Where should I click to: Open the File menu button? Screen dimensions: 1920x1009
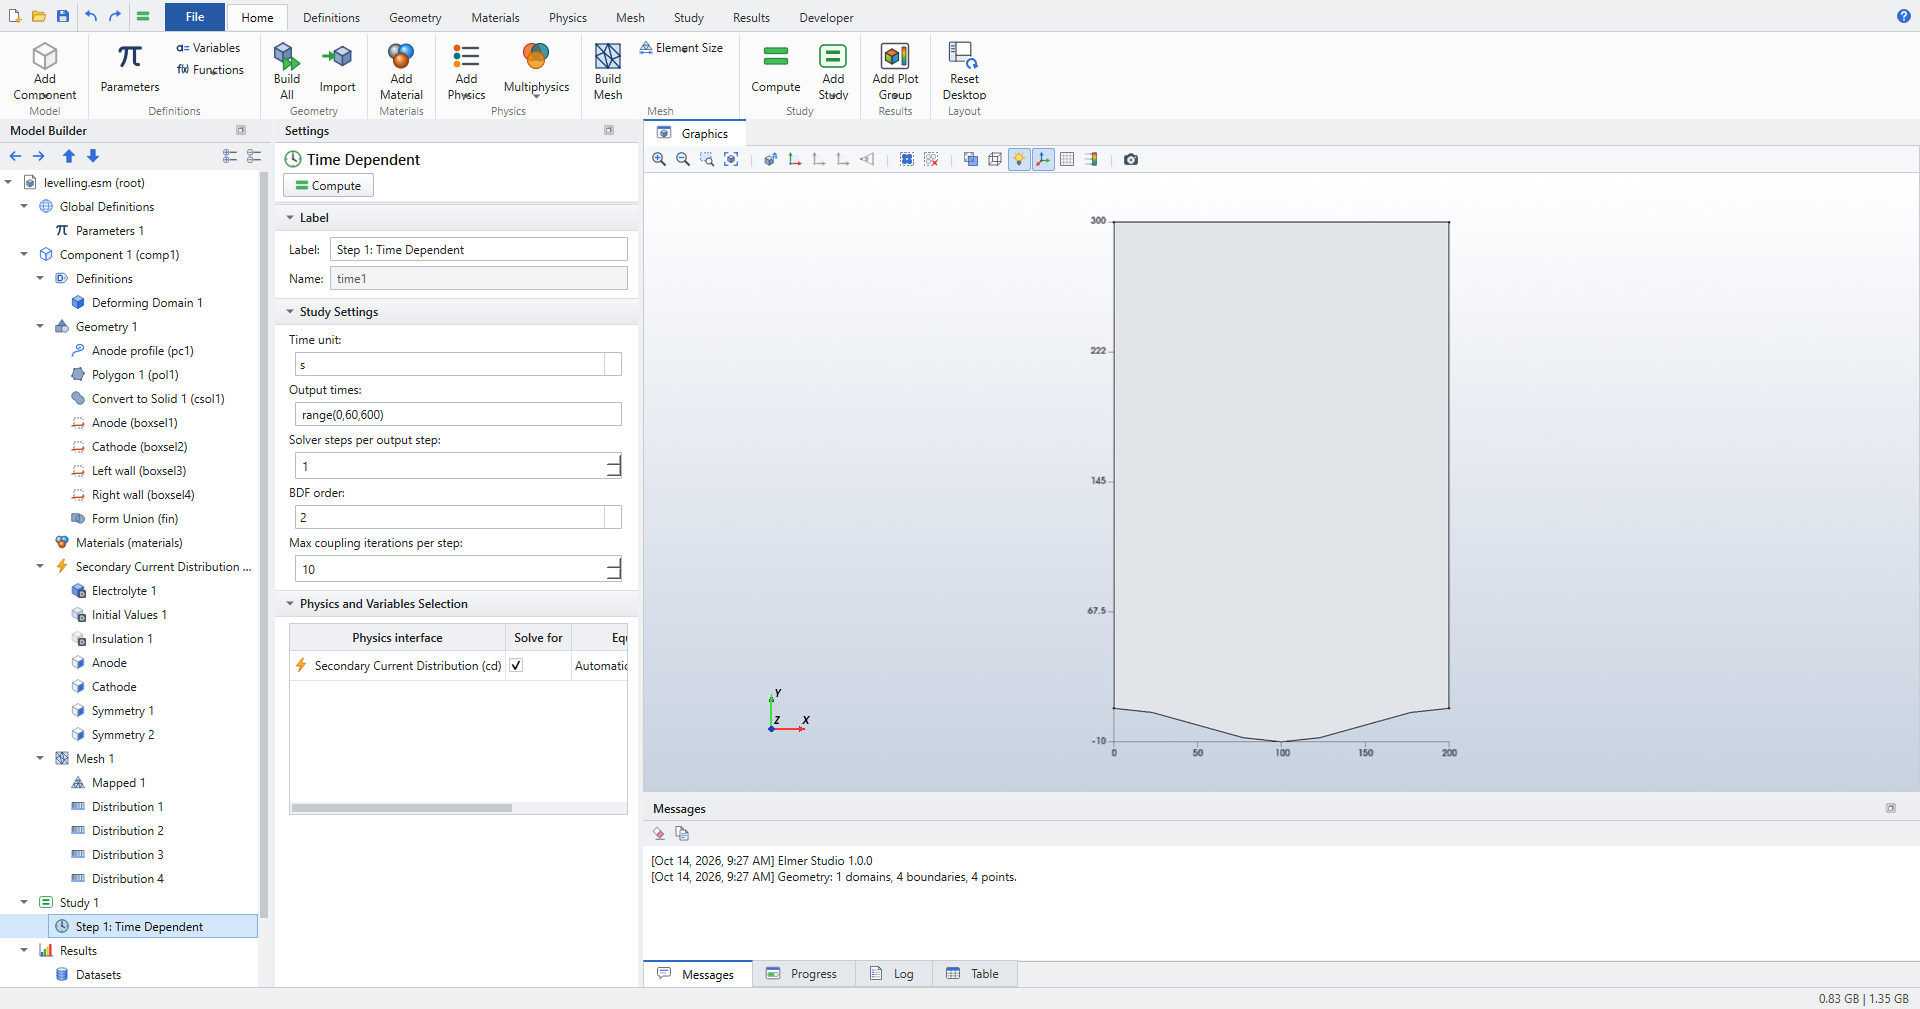195,16
